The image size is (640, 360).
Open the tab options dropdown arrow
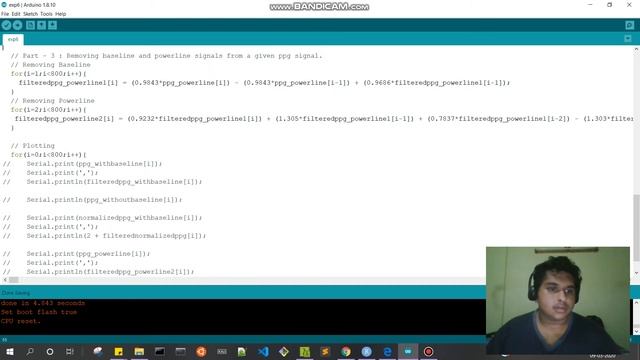628,39
